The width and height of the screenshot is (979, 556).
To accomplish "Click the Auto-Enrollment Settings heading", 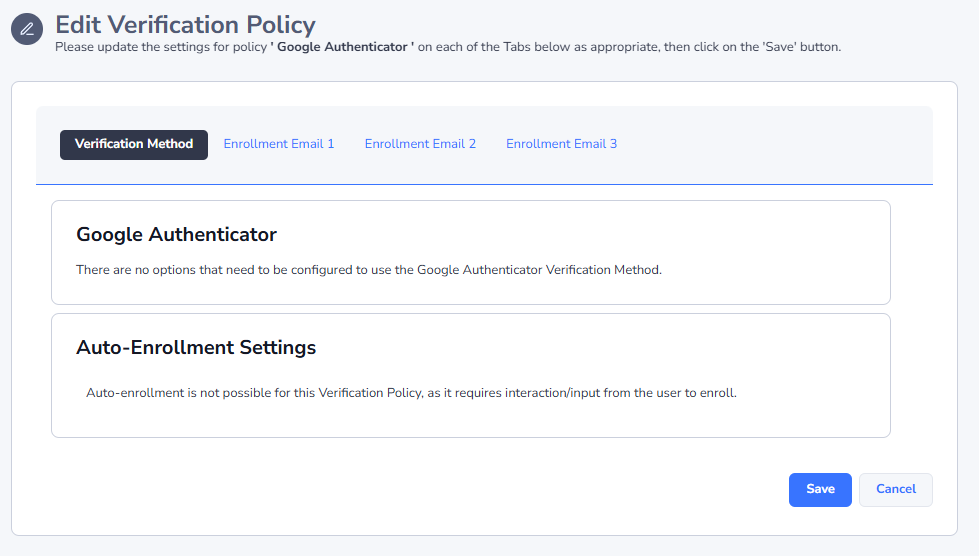I will pos(196,348).
